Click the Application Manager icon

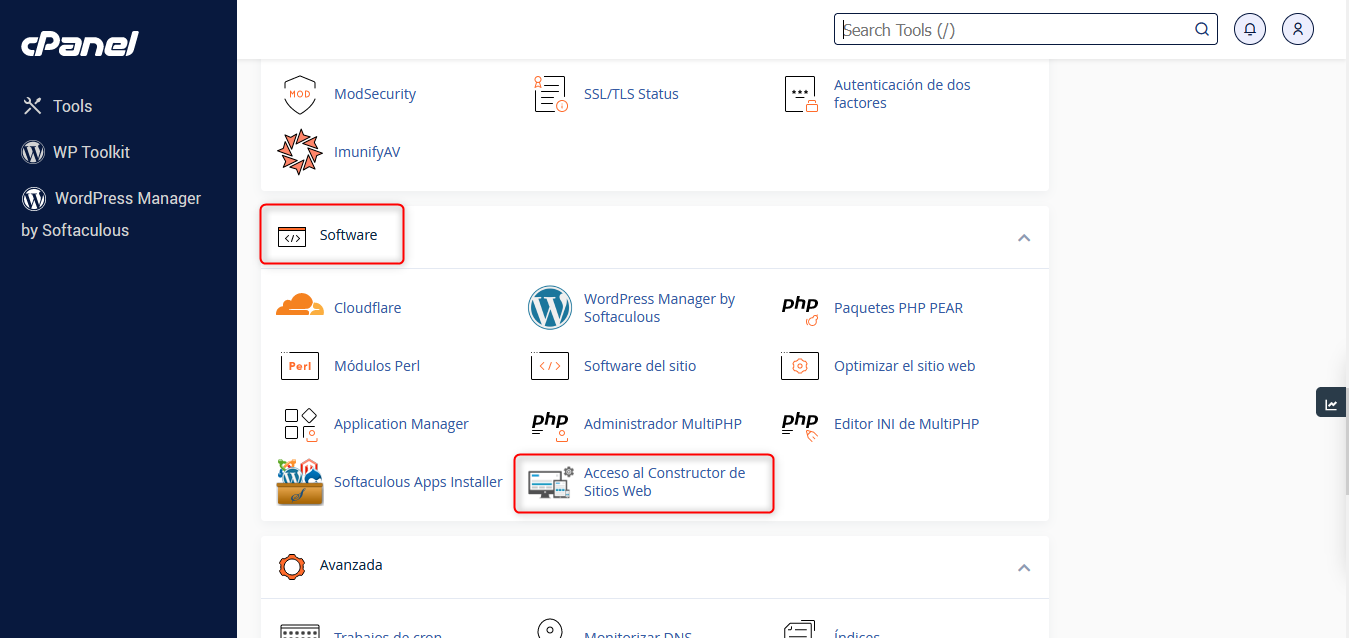pyautogui.click(x=300, y=424)
